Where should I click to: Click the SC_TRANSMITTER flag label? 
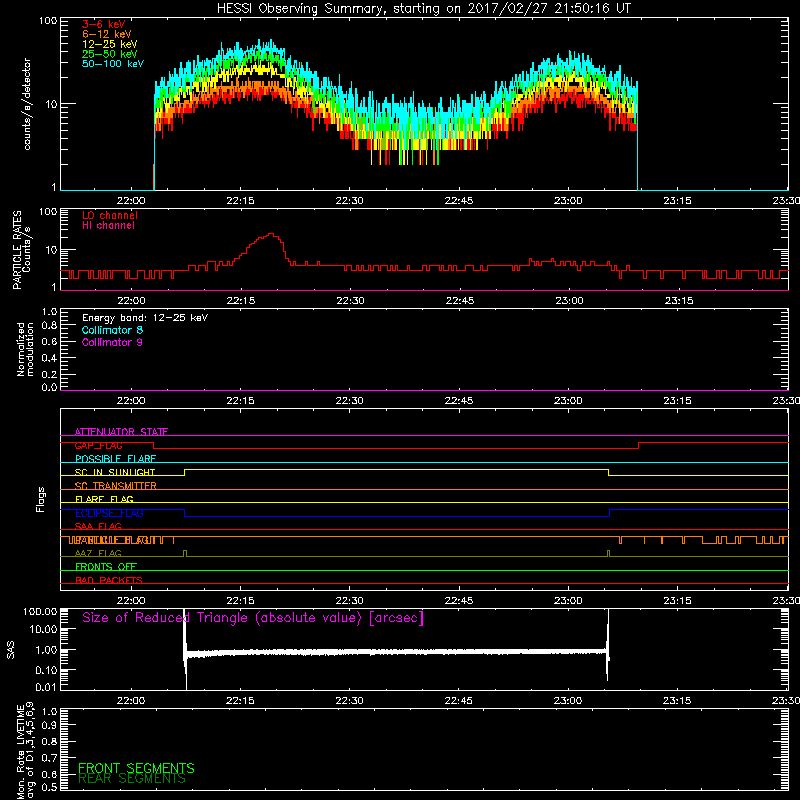click(115, 486)
